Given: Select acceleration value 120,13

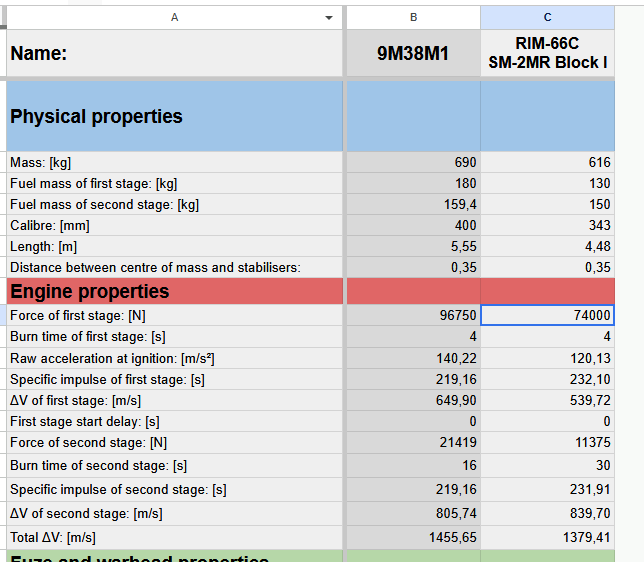Looking at the screenshot, I should (x=547, y=358).
